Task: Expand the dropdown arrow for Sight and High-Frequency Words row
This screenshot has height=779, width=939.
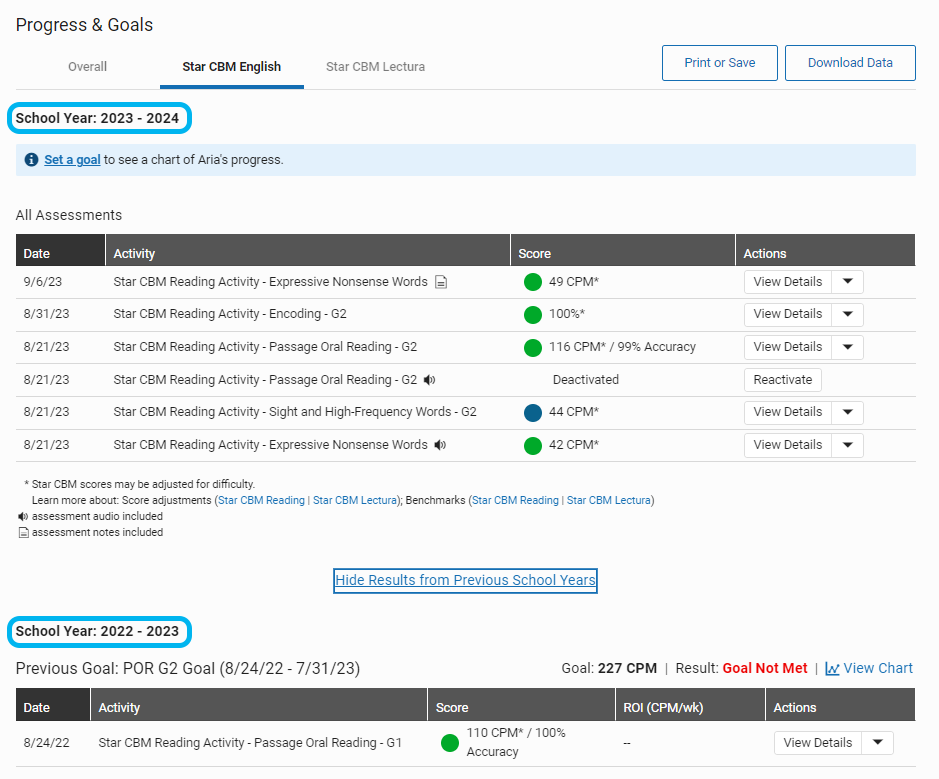Action: point(847,412)
